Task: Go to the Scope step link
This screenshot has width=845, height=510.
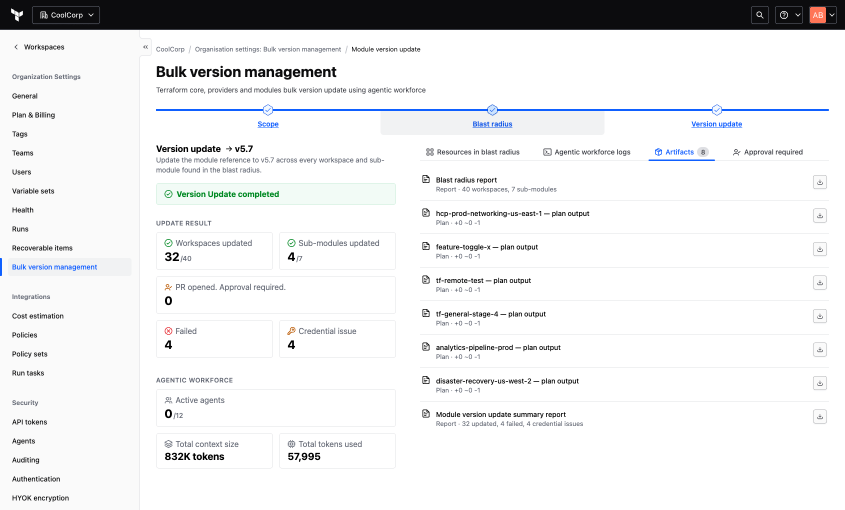Action: click(268, 124)
